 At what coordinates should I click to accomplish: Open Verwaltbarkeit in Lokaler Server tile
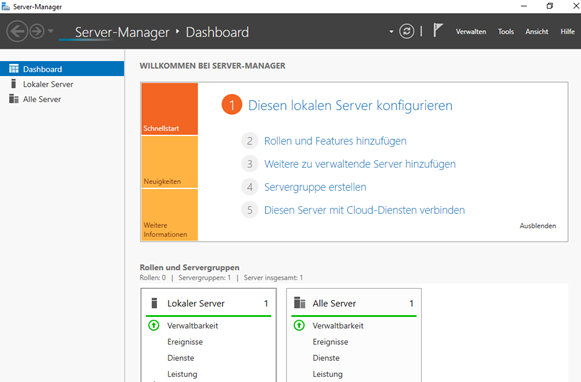tap(192, 326)
